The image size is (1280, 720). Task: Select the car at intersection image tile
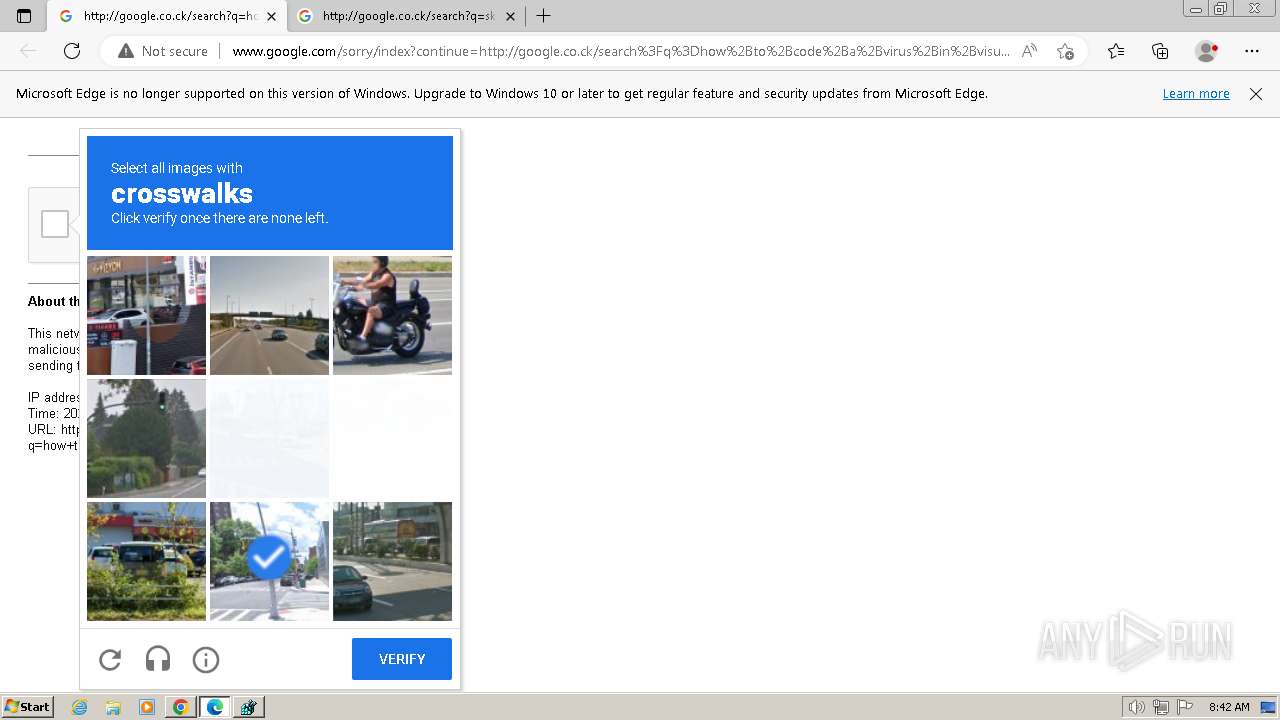[392, 561]
